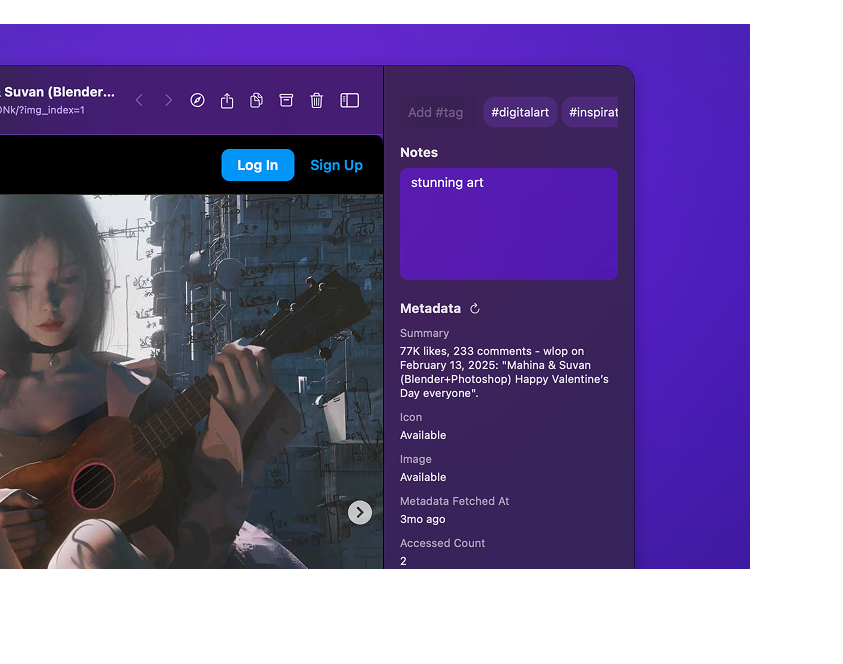The width and height of the screenshot is (843, 664).
Task: Click the artwork image of girl with ukulele
Action: pyautogui.click(x=191, y=382)
